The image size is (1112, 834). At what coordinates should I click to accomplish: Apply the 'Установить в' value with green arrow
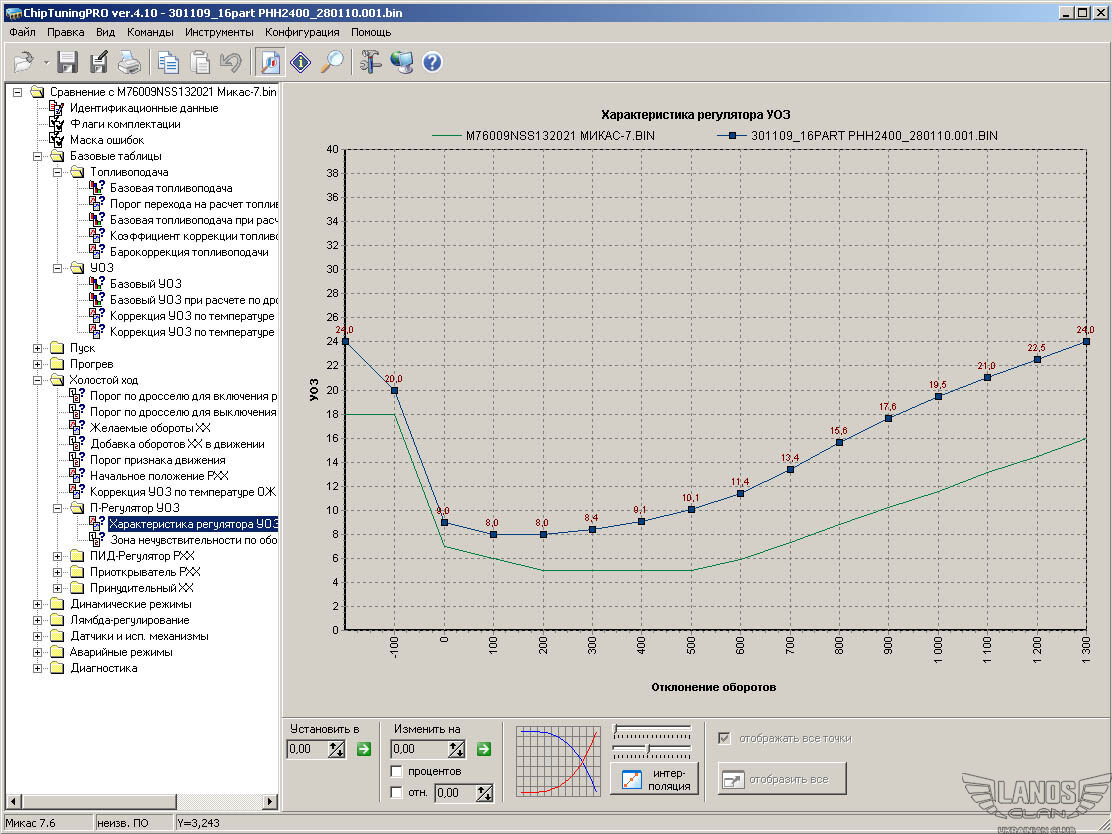(364, 749)
